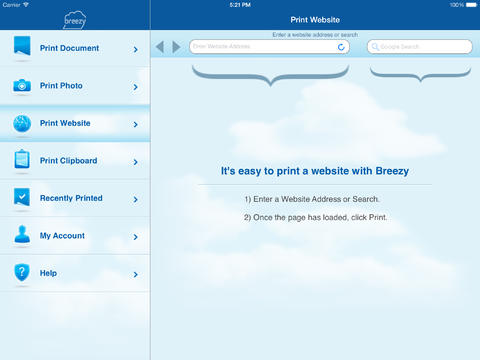The height and width of the screenshot is (360, 480).
Task: Tap the Wi-Fi indicator in status bar
Action: pos(26,5)
